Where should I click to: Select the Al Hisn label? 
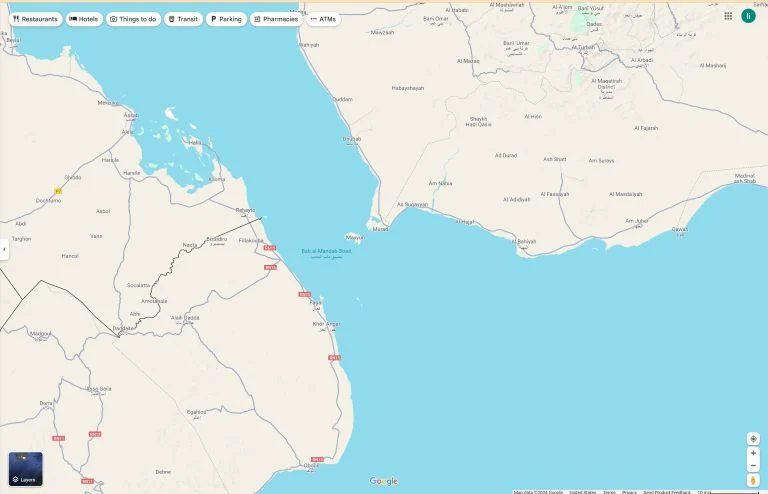coord(533,117)
